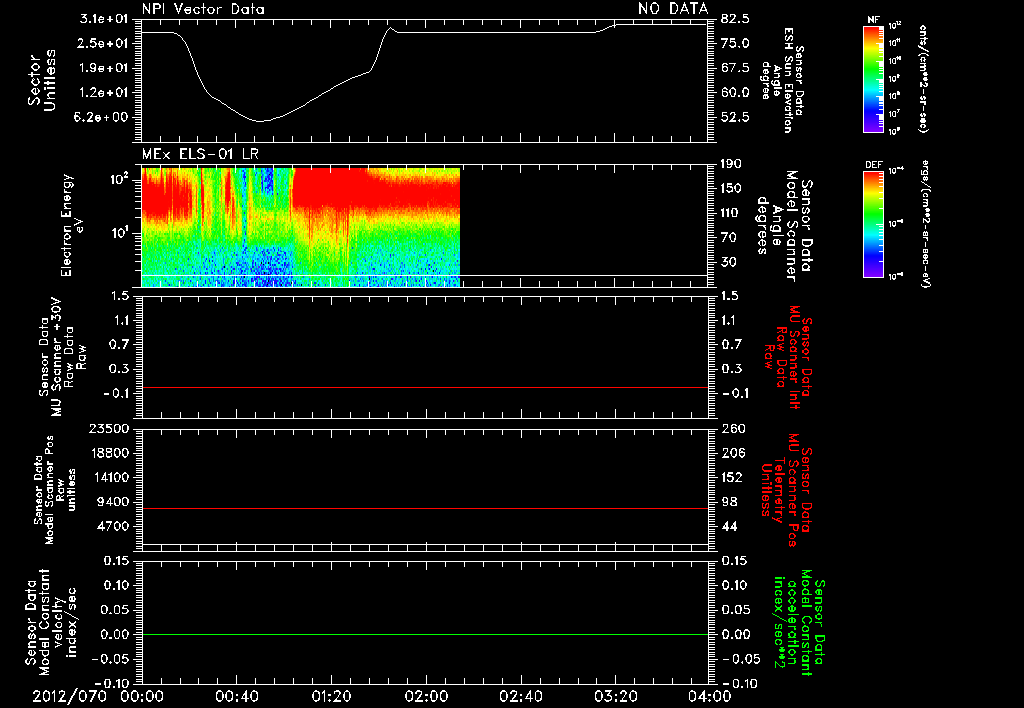Click the '14100' scanner position tick
Screen dimensions: 1024x708
[108, 477]
